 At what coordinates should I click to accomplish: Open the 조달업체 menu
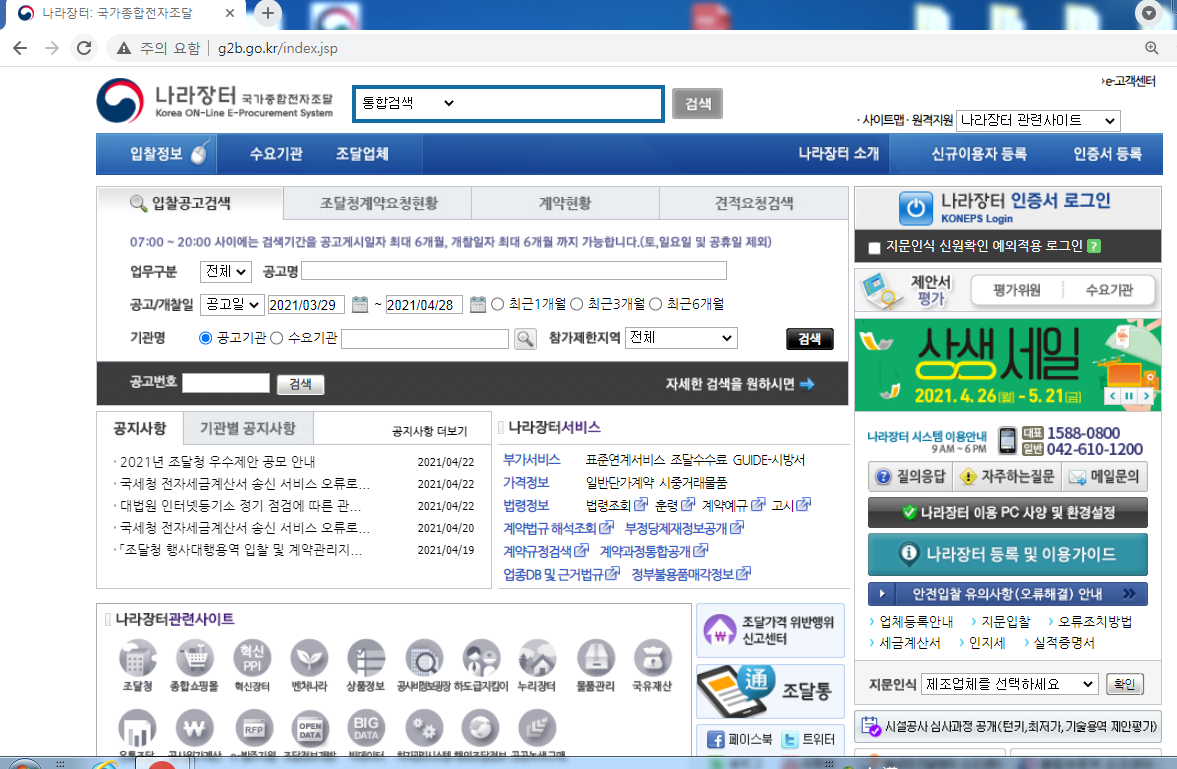362,154
